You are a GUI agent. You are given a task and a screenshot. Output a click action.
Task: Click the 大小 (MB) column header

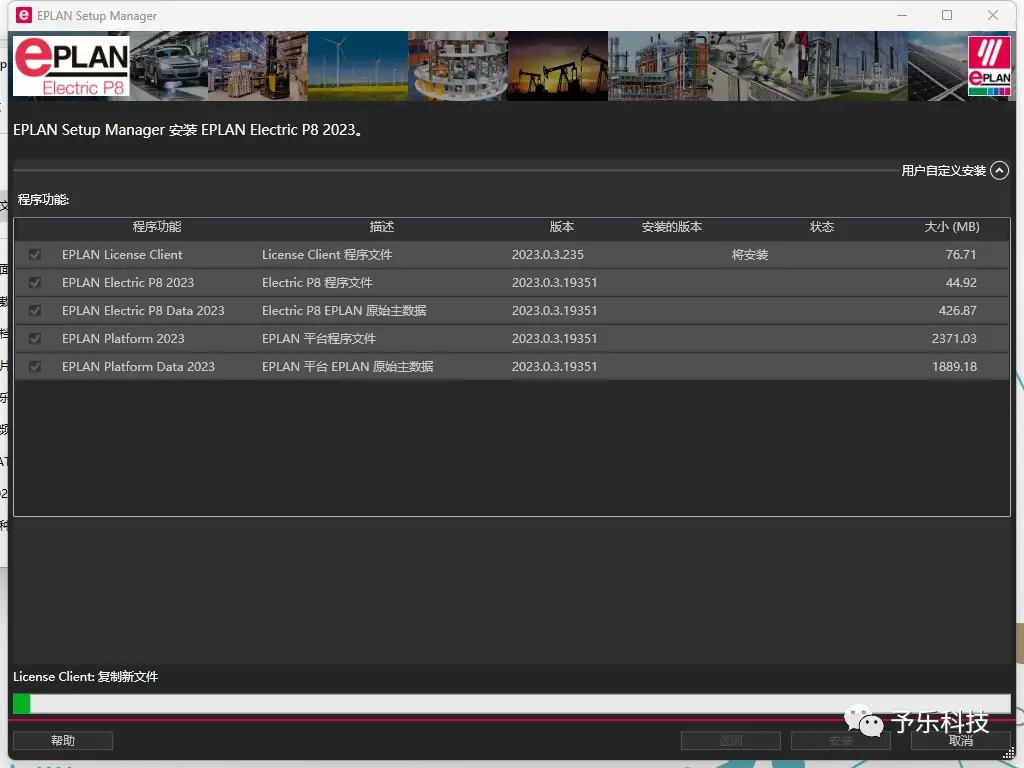(x=952, y=227)
